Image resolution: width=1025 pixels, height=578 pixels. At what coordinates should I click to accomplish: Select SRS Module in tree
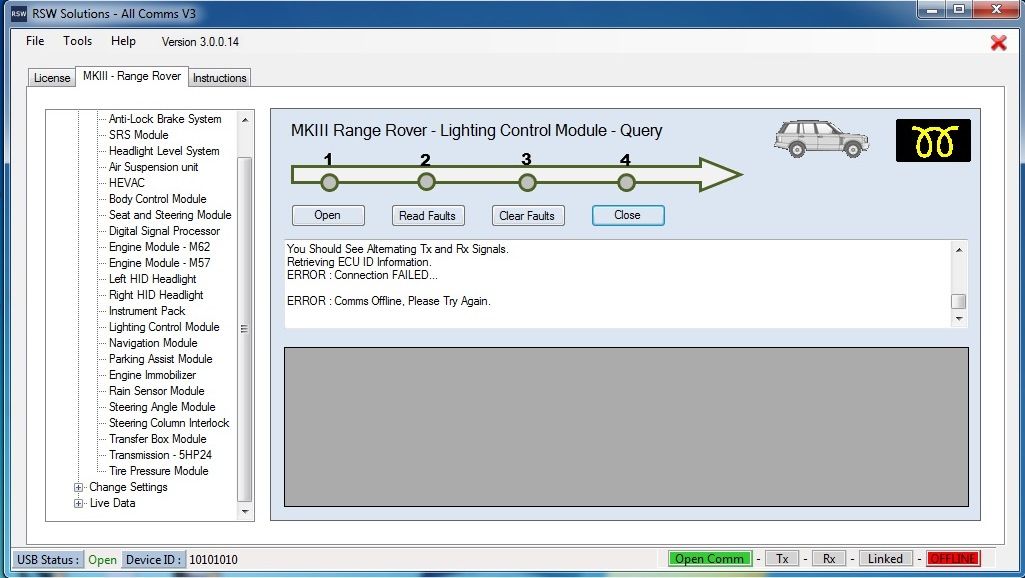(x=139, y=135)
